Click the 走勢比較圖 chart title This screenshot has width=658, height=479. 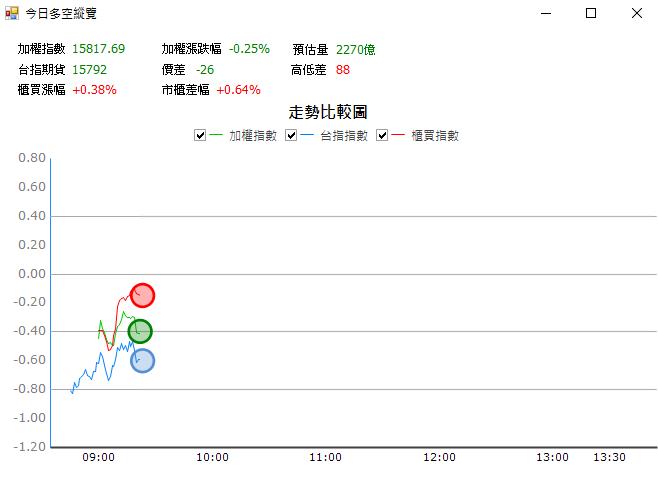[328, 112]
